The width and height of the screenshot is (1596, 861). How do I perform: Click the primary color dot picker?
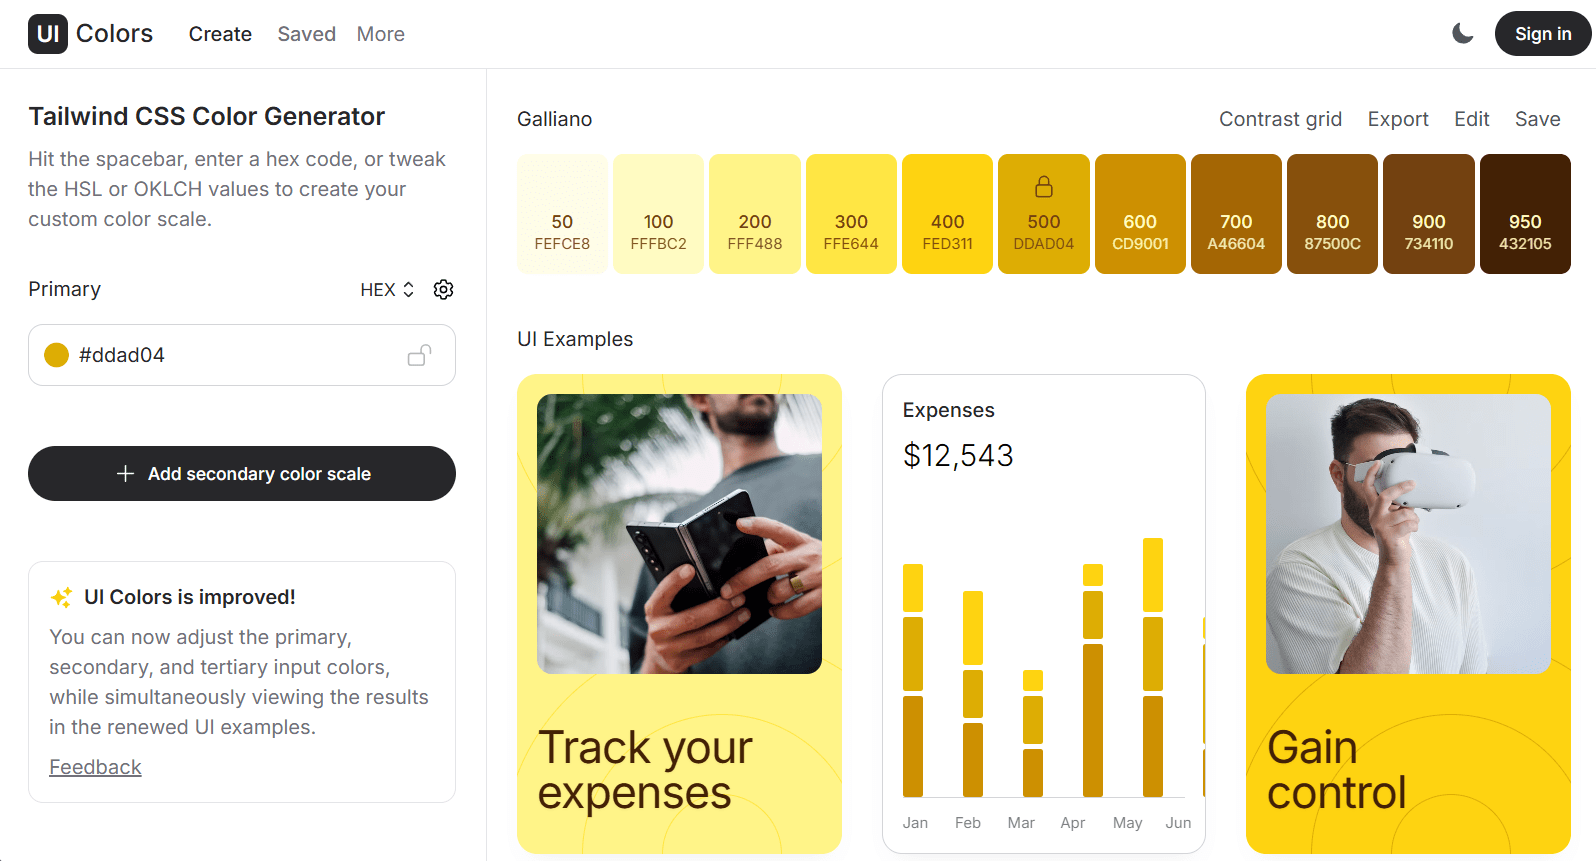pyautogui.click(x=57, y=355)
